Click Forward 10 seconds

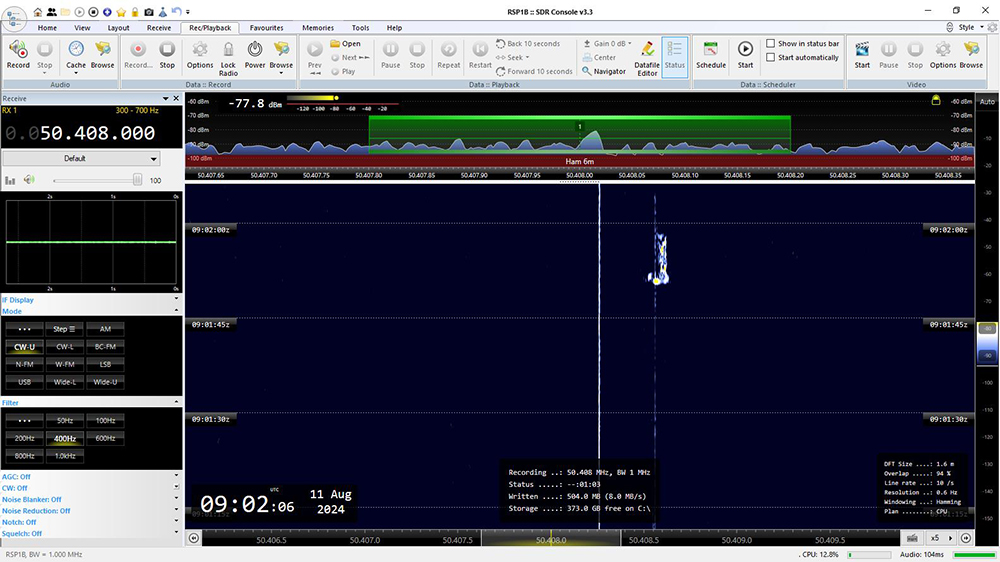click(x=534, y=71)
